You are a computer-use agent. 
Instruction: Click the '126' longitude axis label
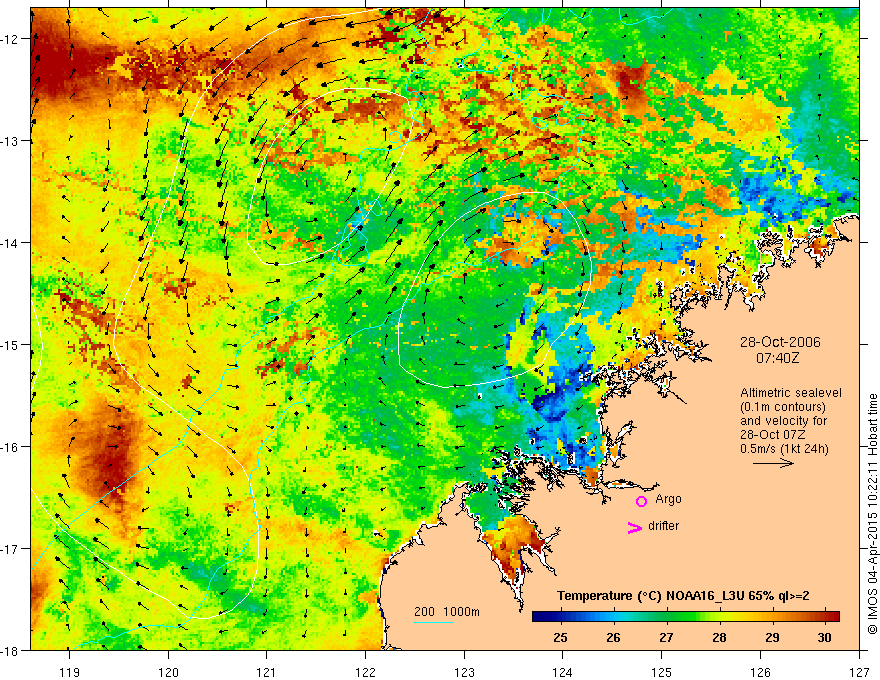point(760,672)
